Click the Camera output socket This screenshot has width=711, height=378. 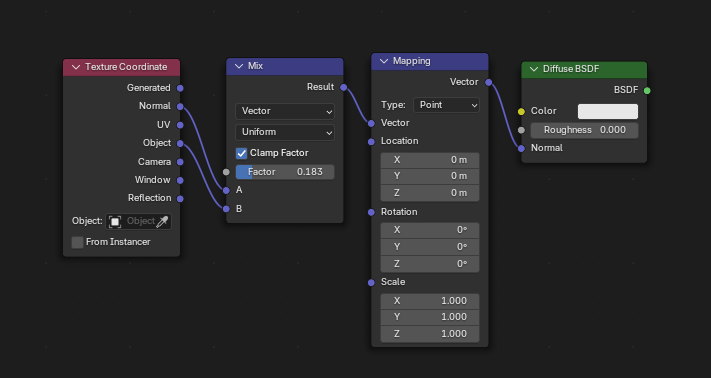pyautogui.click(x=180, y=162)
